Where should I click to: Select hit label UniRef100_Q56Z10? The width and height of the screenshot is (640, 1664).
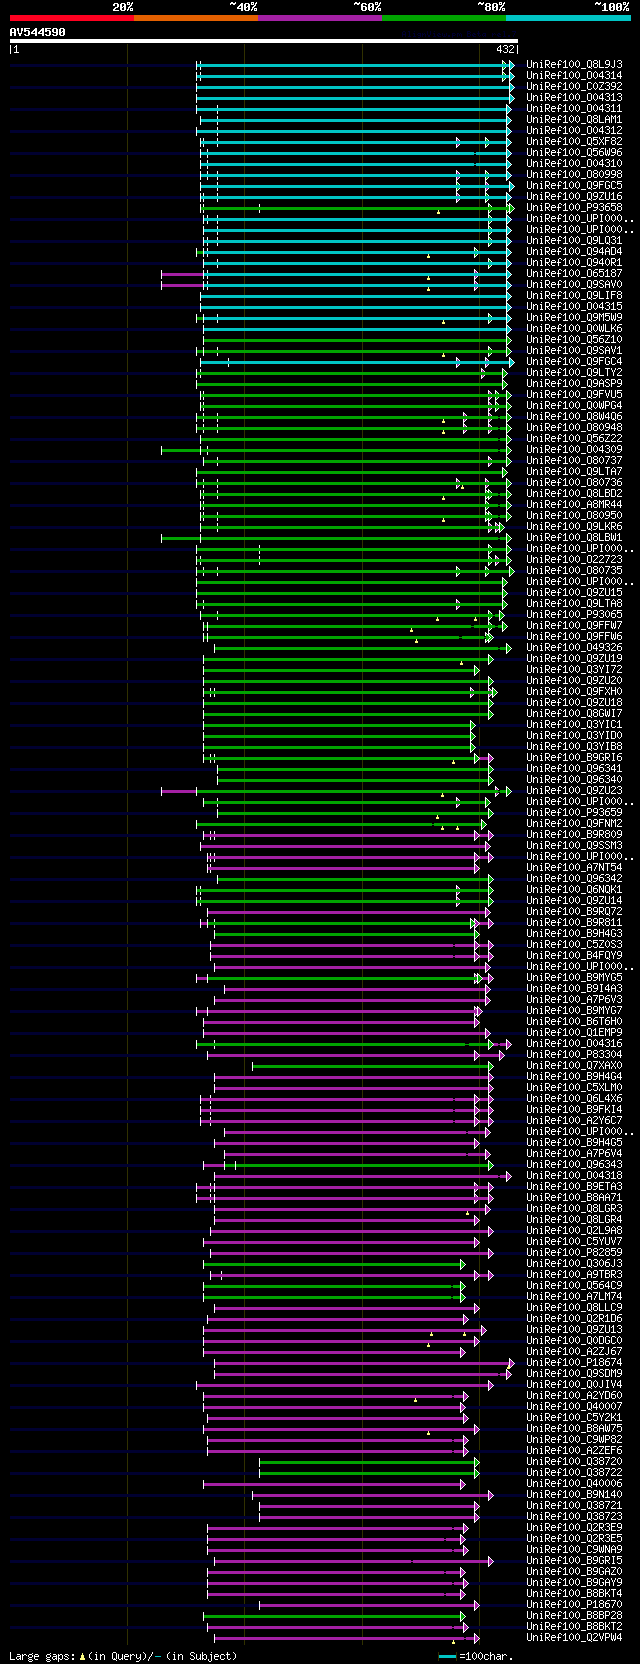click(574, 339)
